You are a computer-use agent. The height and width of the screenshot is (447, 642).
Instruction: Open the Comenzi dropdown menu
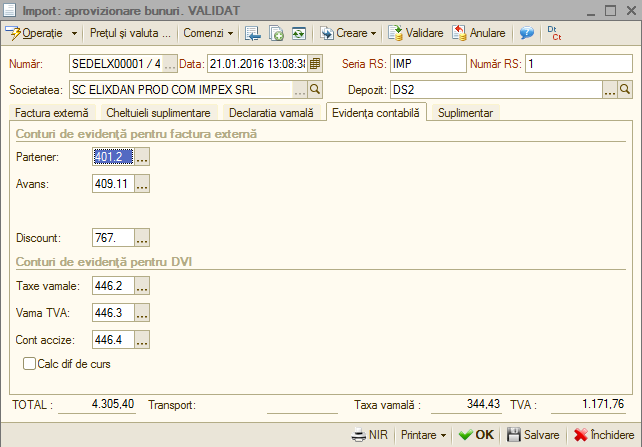point(208,33)
